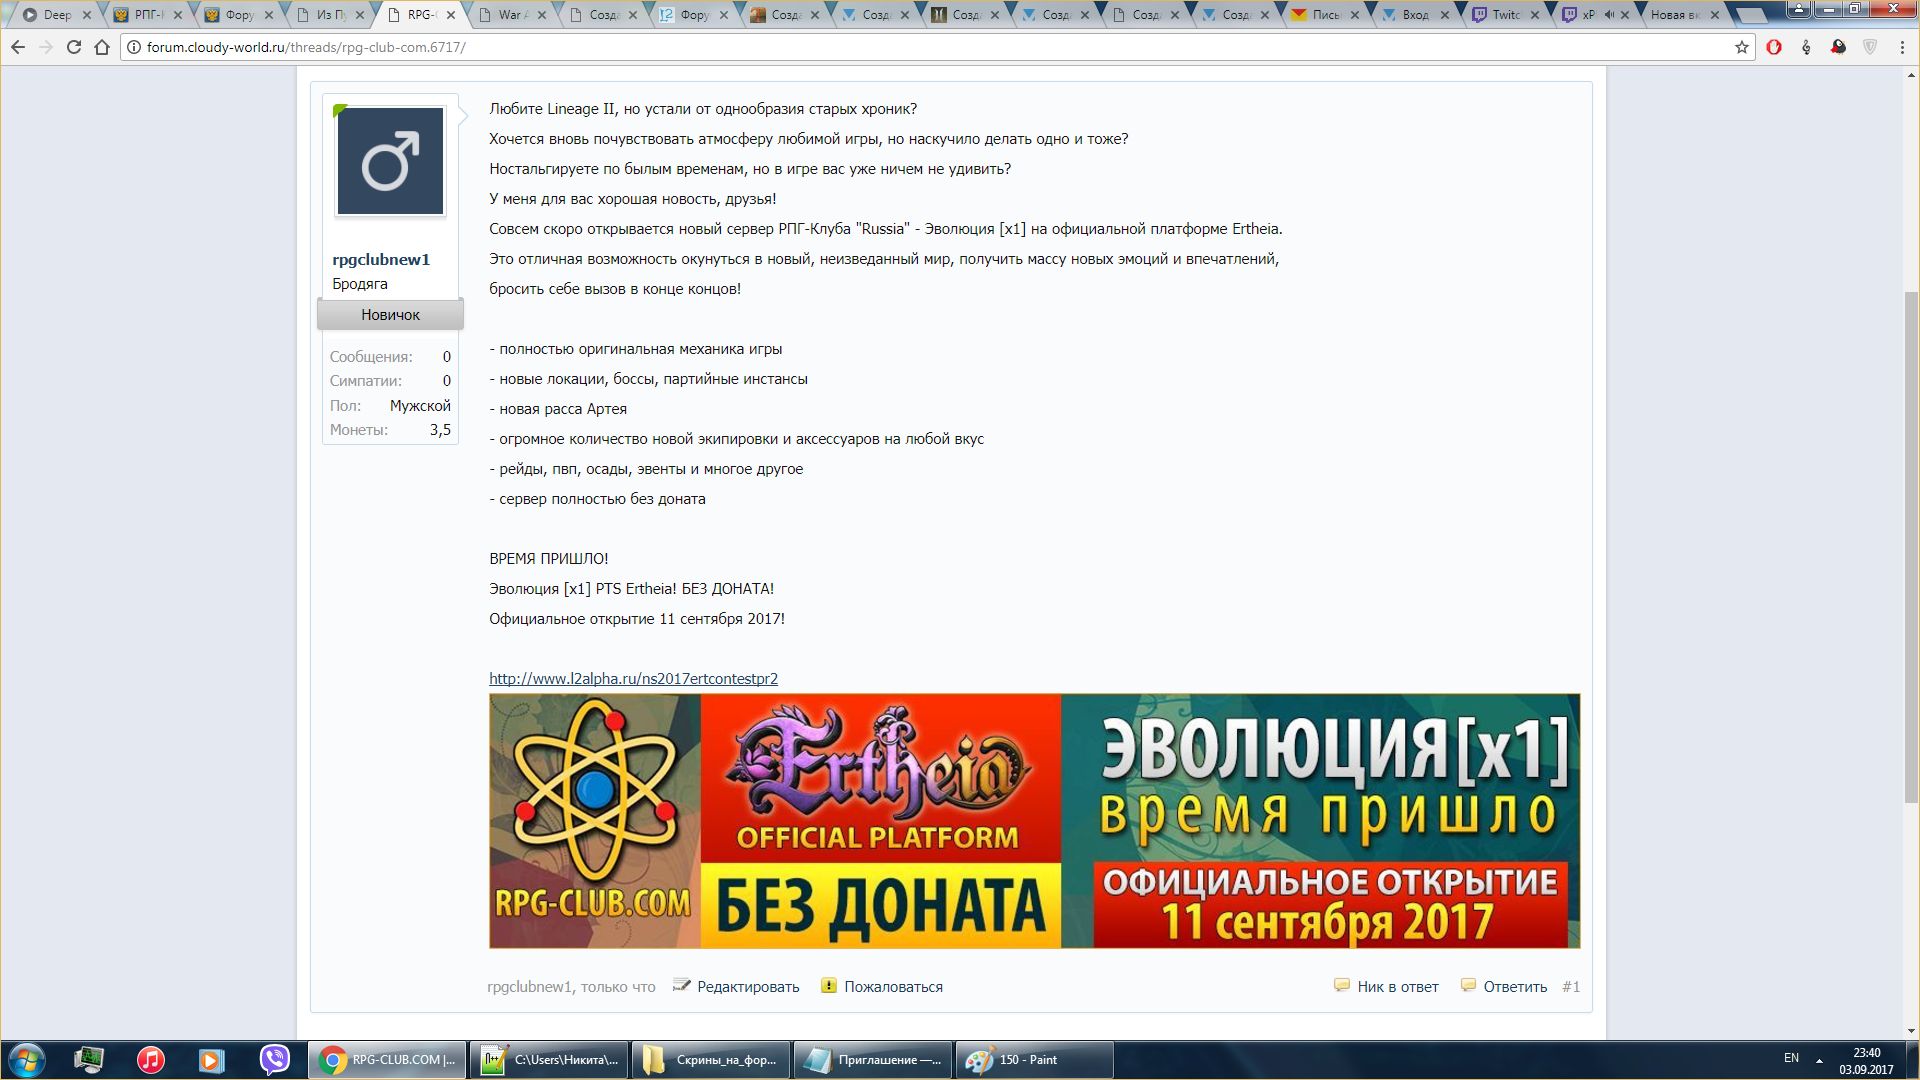Viewport: 1920px width, 1080px height.
Task: Open the Приглашение document taskbar window
Action: pos(872,1060)
